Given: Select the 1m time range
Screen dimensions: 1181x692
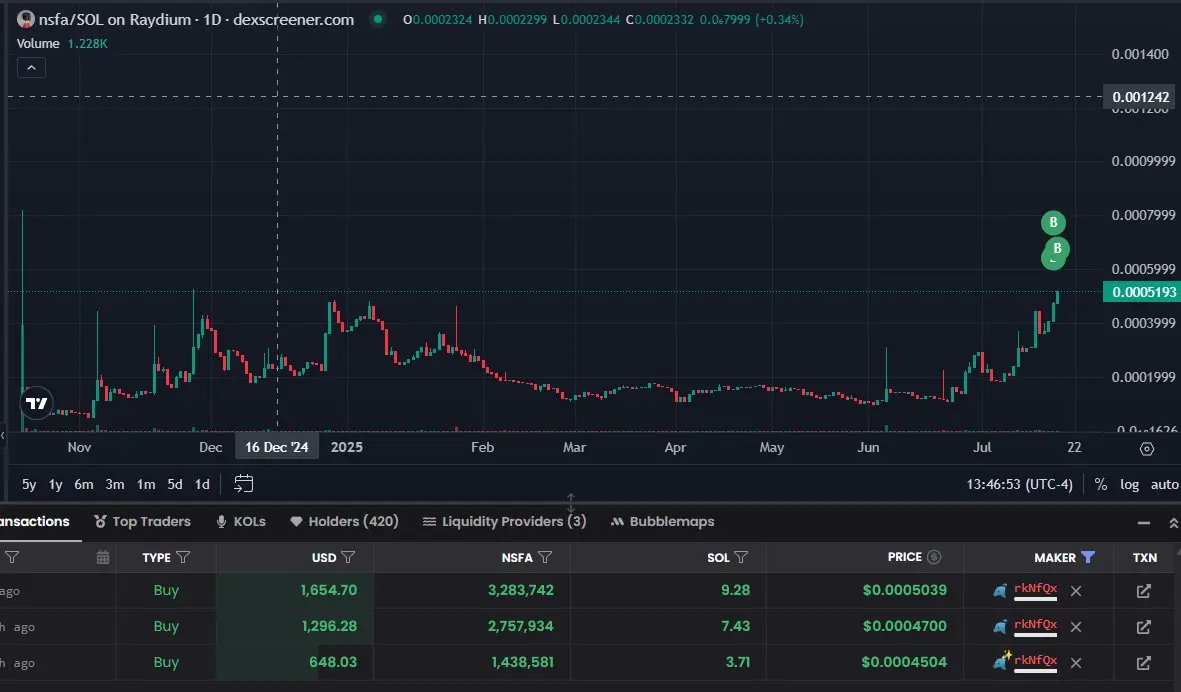Looking at the screenshot, I should [x=145, y=484].
